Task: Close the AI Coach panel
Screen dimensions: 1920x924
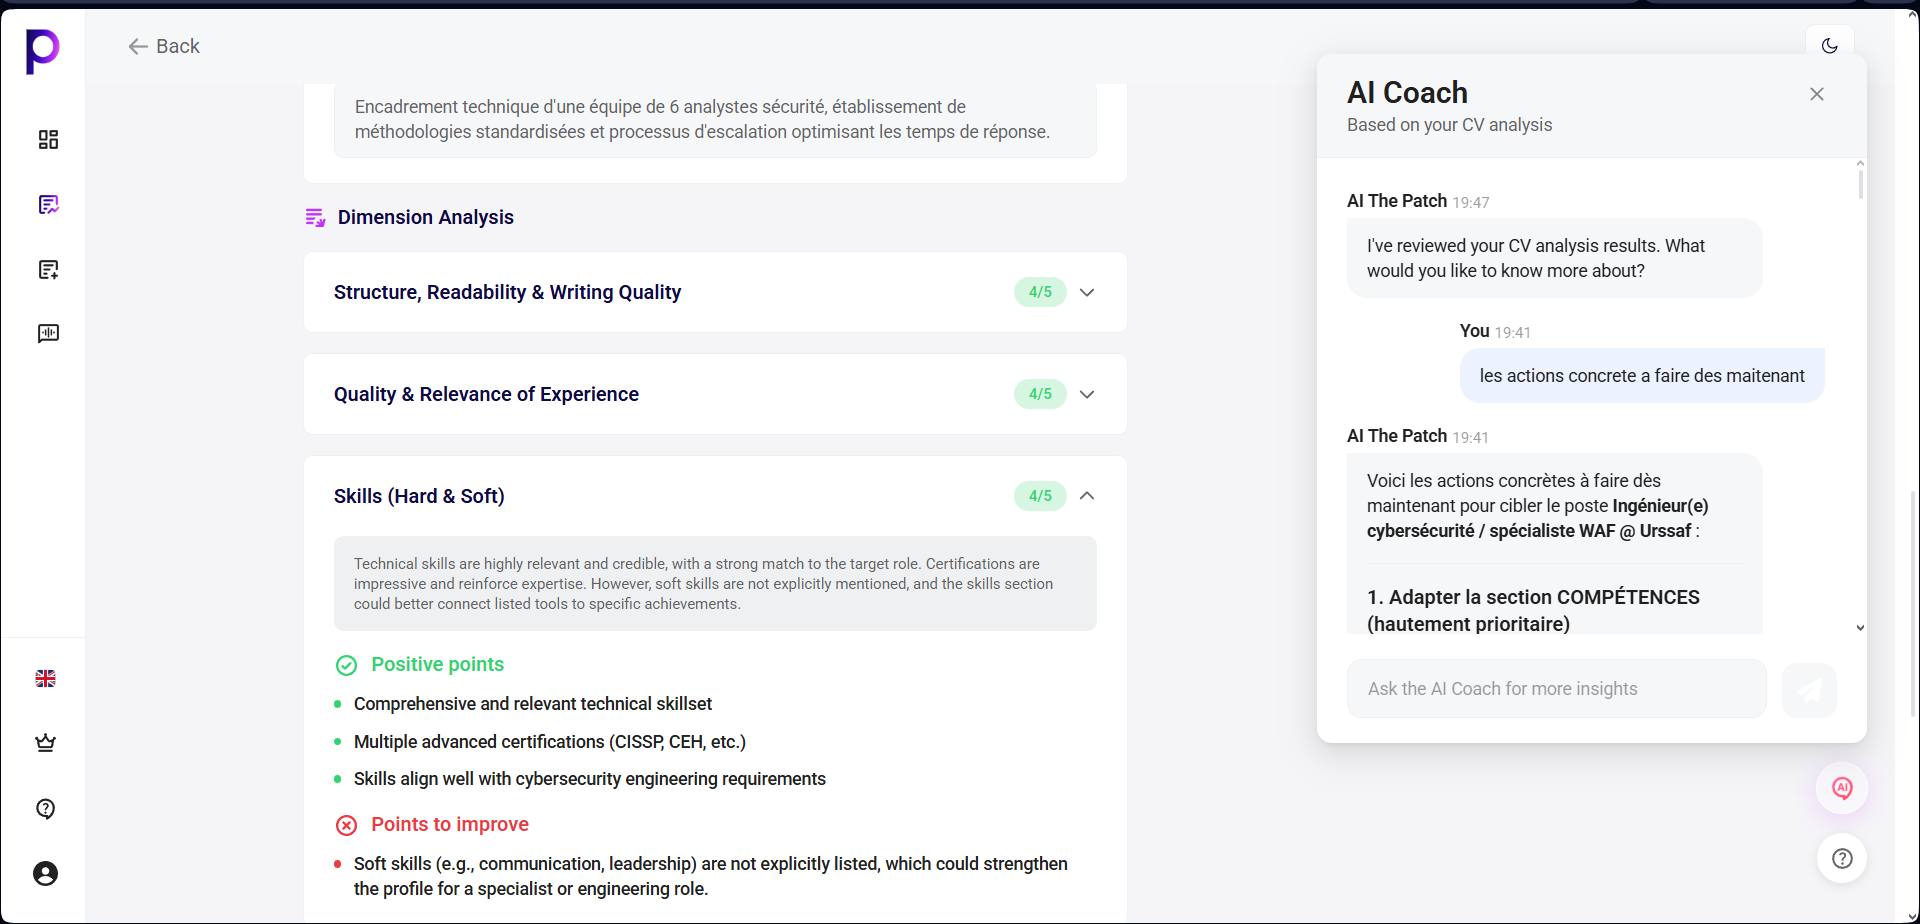Action: pyautogui.click(x=1816, y=94)
